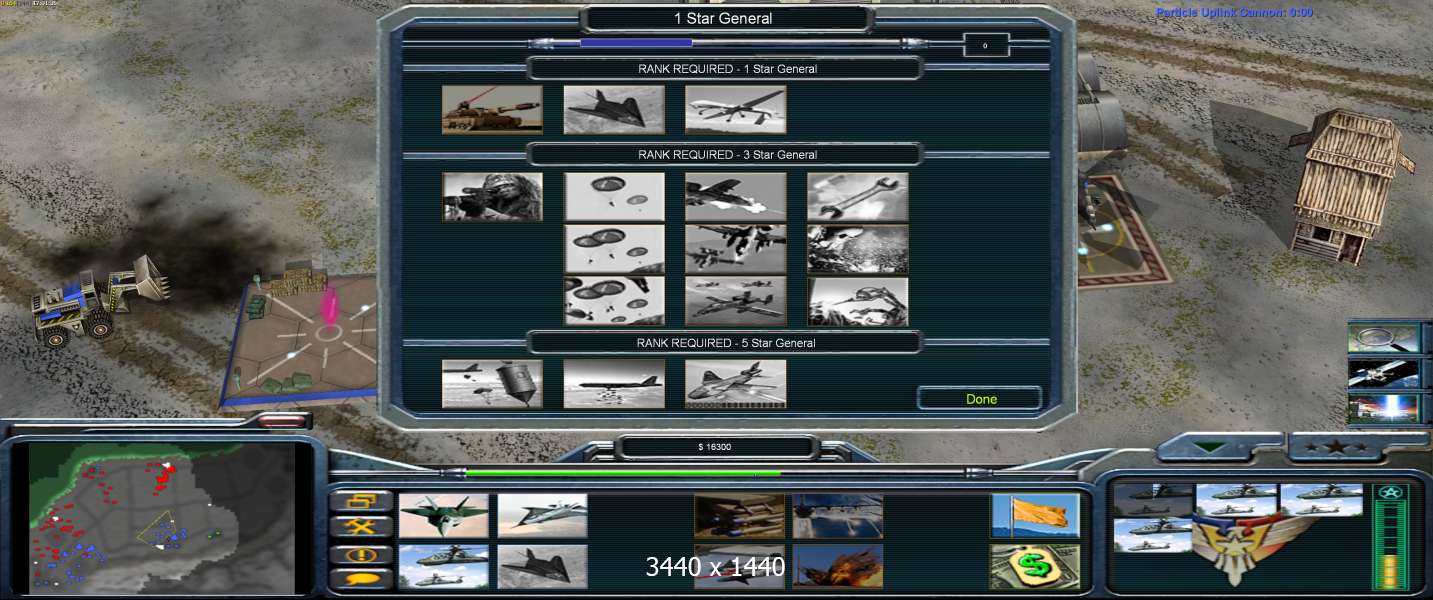Select the first Comanche portrait in selection panel
Screen dimensions: 1433x600
coord(1153,500)
